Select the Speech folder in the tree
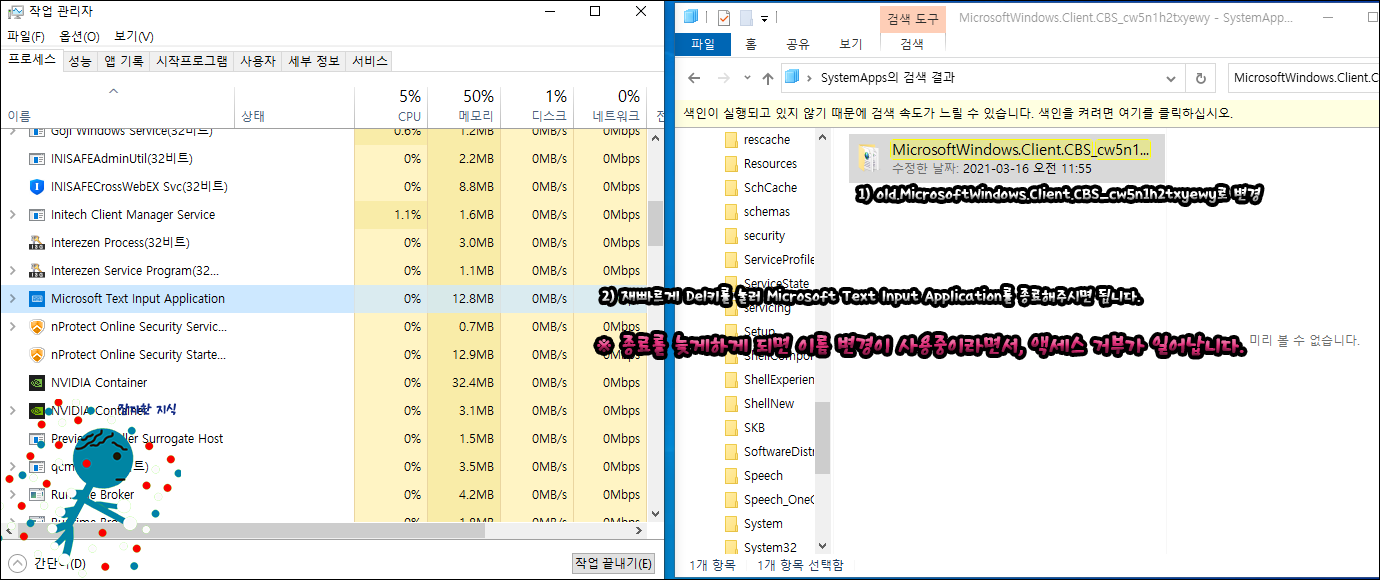This screenshot has height=580, width=1380. (x=763, y=475)
